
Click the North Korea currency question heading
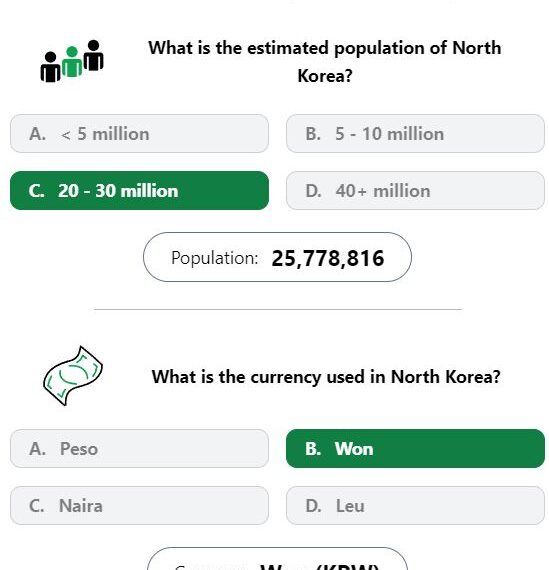(326, 376)
